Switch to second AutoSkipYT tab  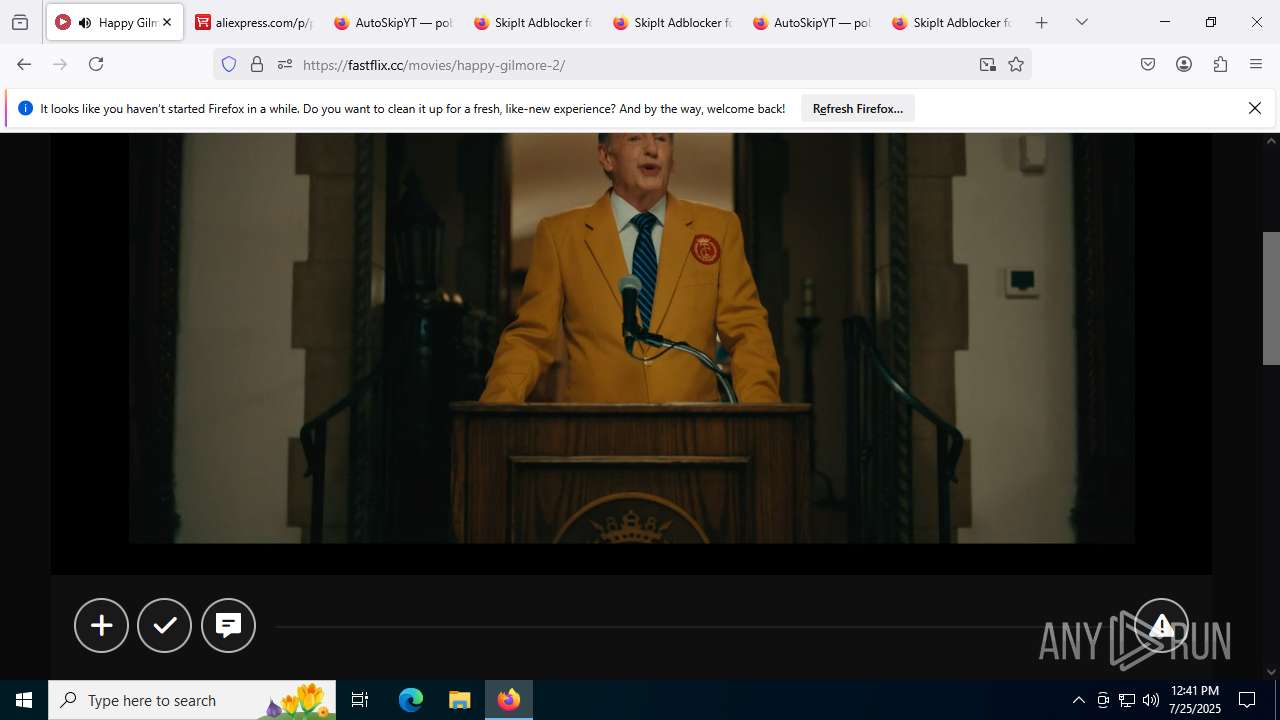[812, 22]
